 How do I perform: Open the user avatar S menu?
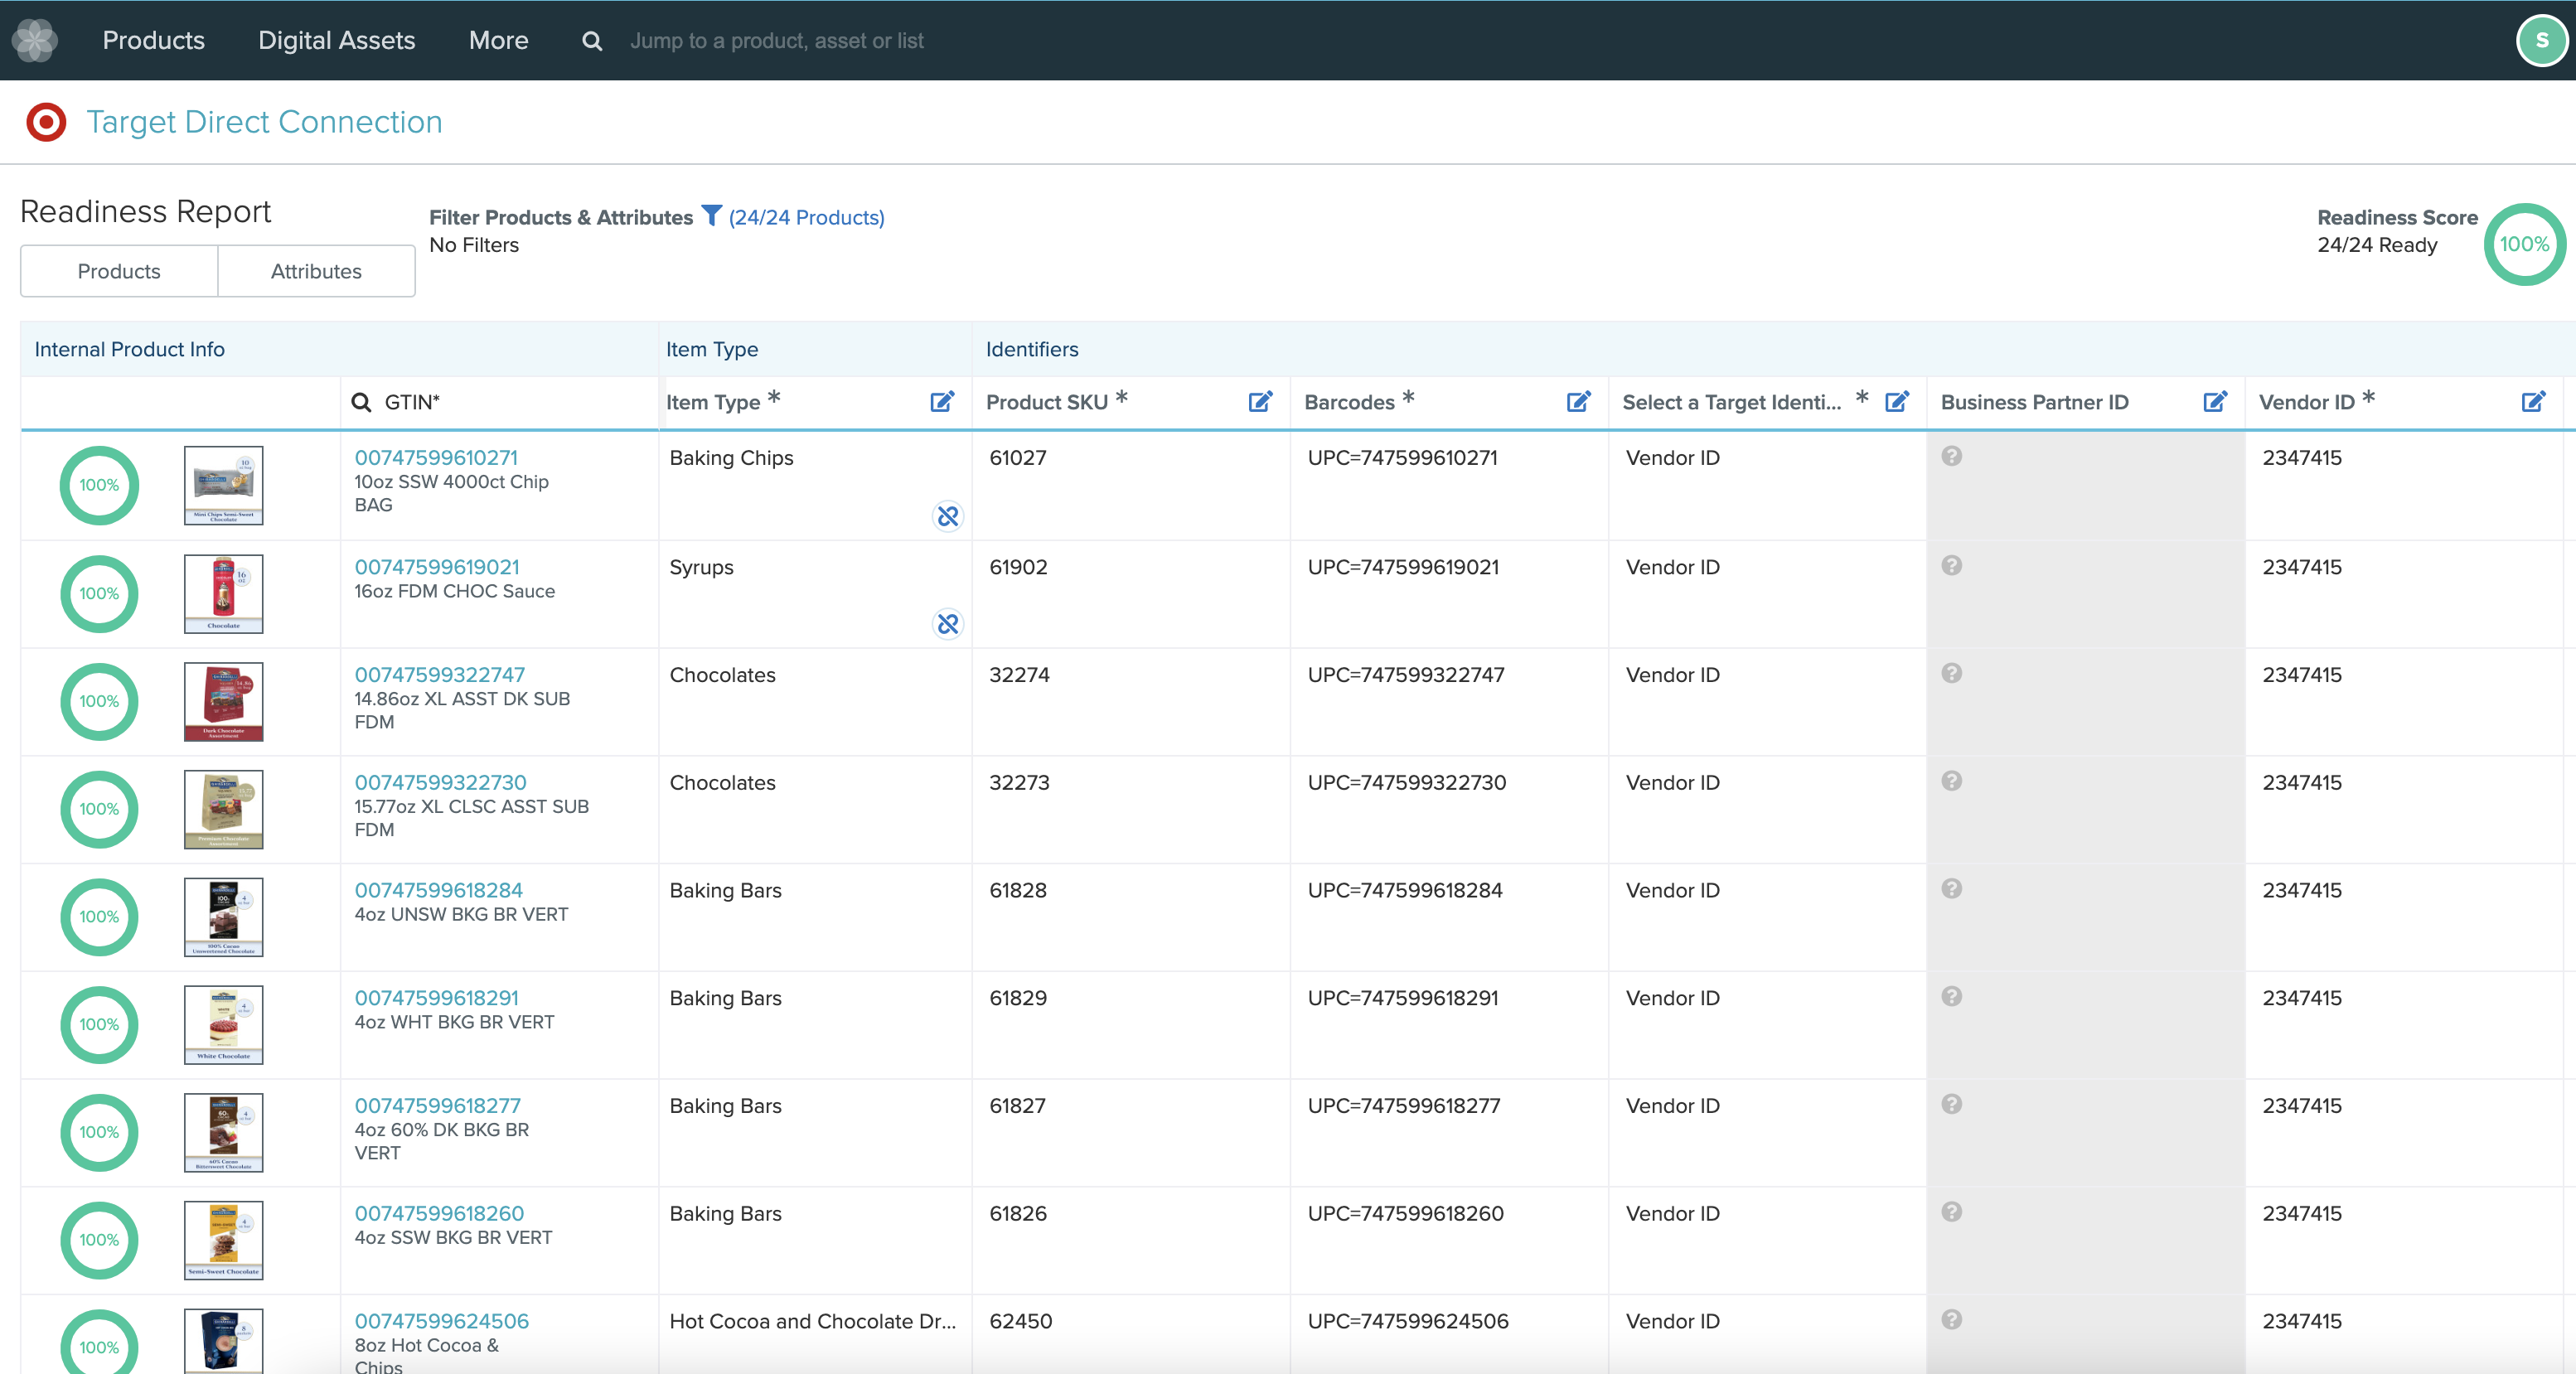coord(2541,41)
